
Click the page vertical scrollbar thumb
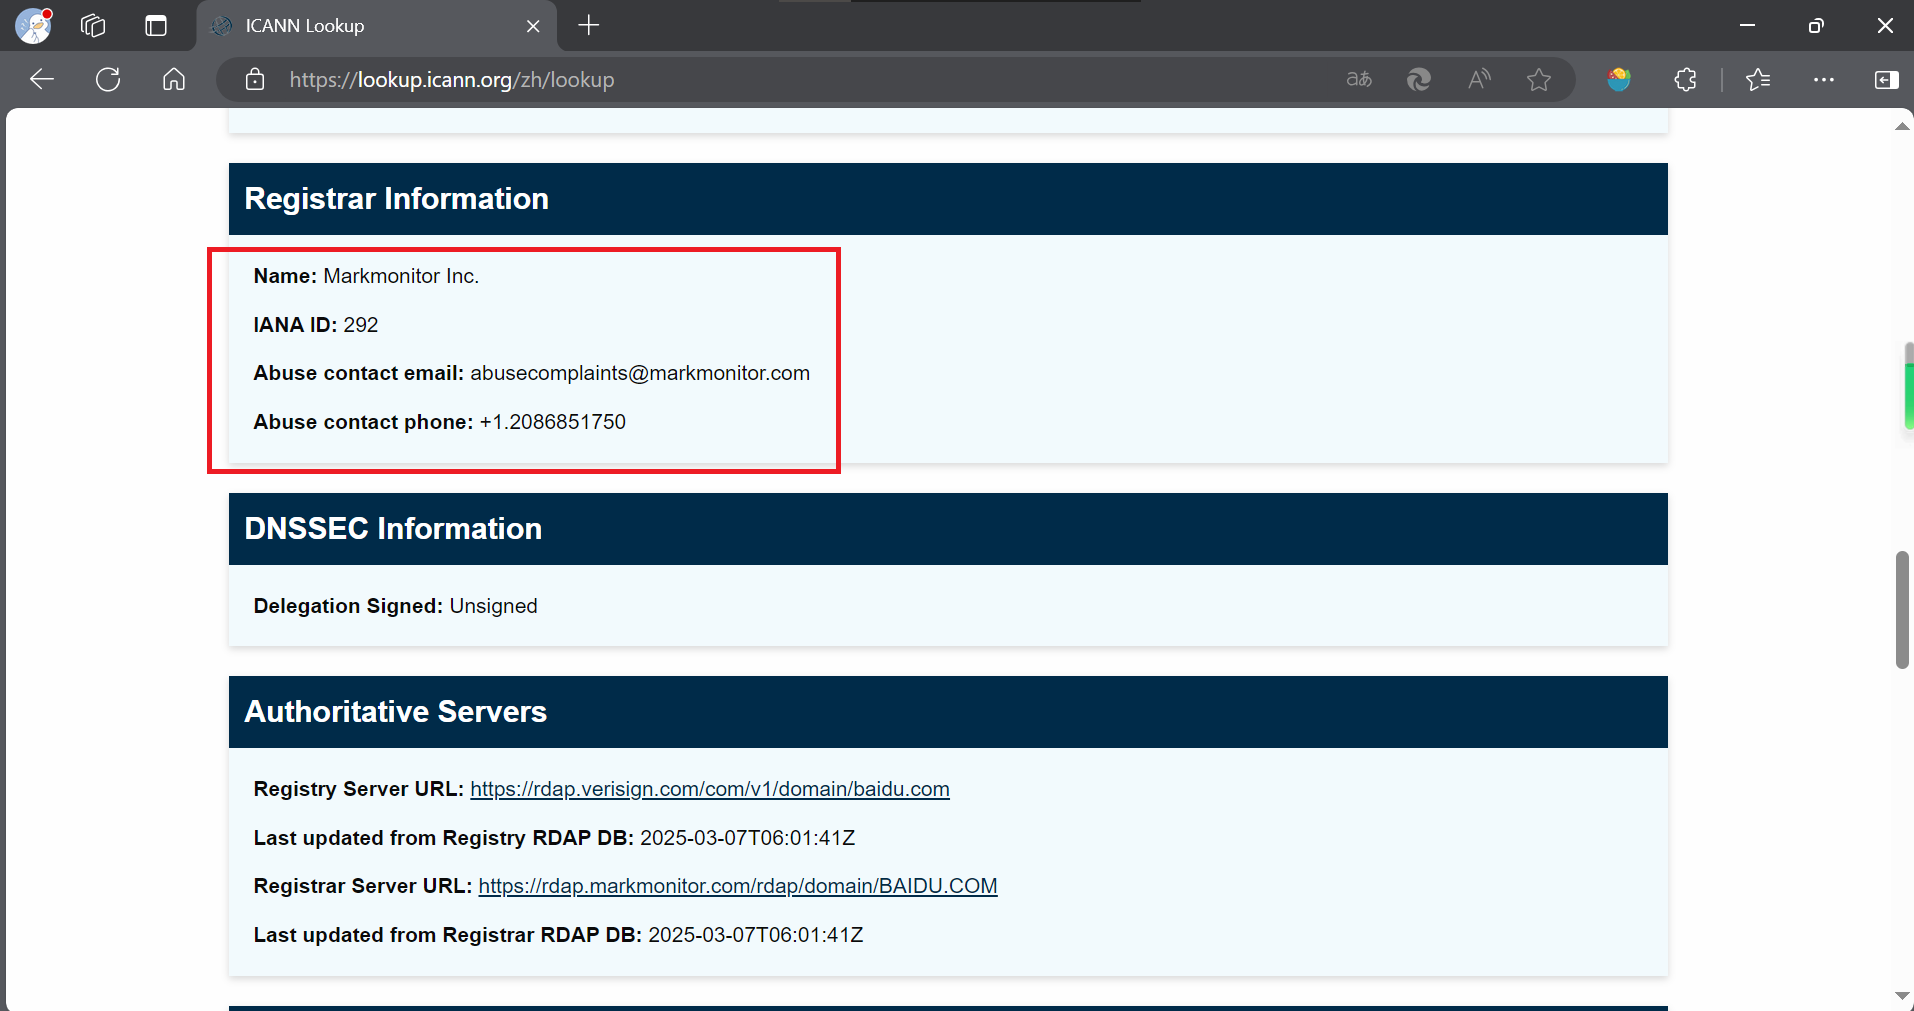1902,609
